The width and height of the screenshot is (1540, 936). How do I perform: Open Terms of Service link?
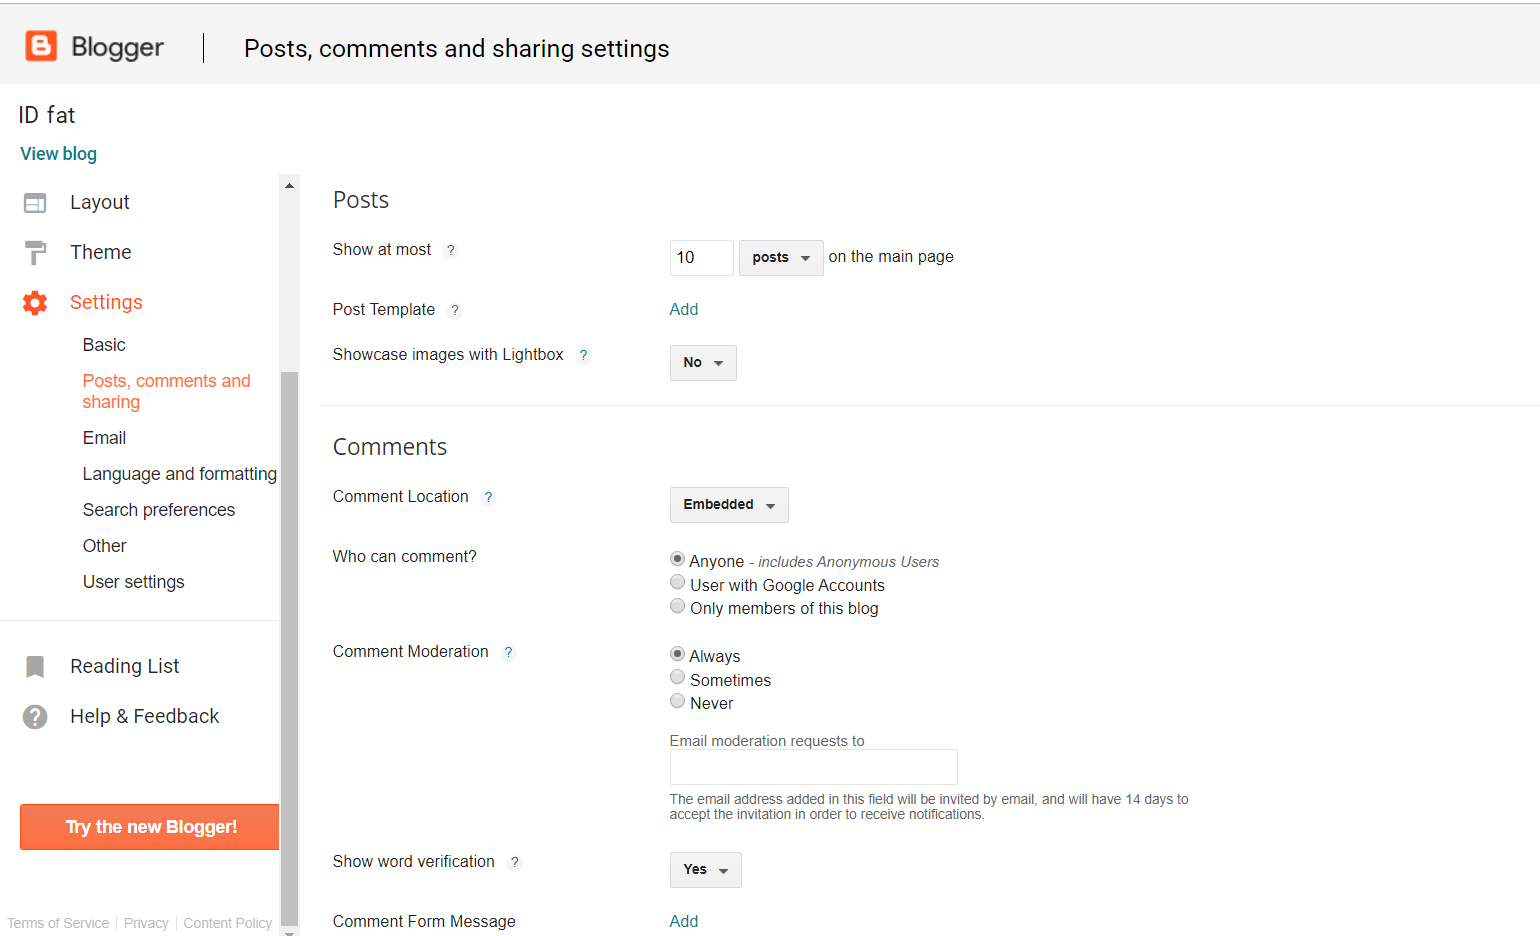click(x=58, y=923)
